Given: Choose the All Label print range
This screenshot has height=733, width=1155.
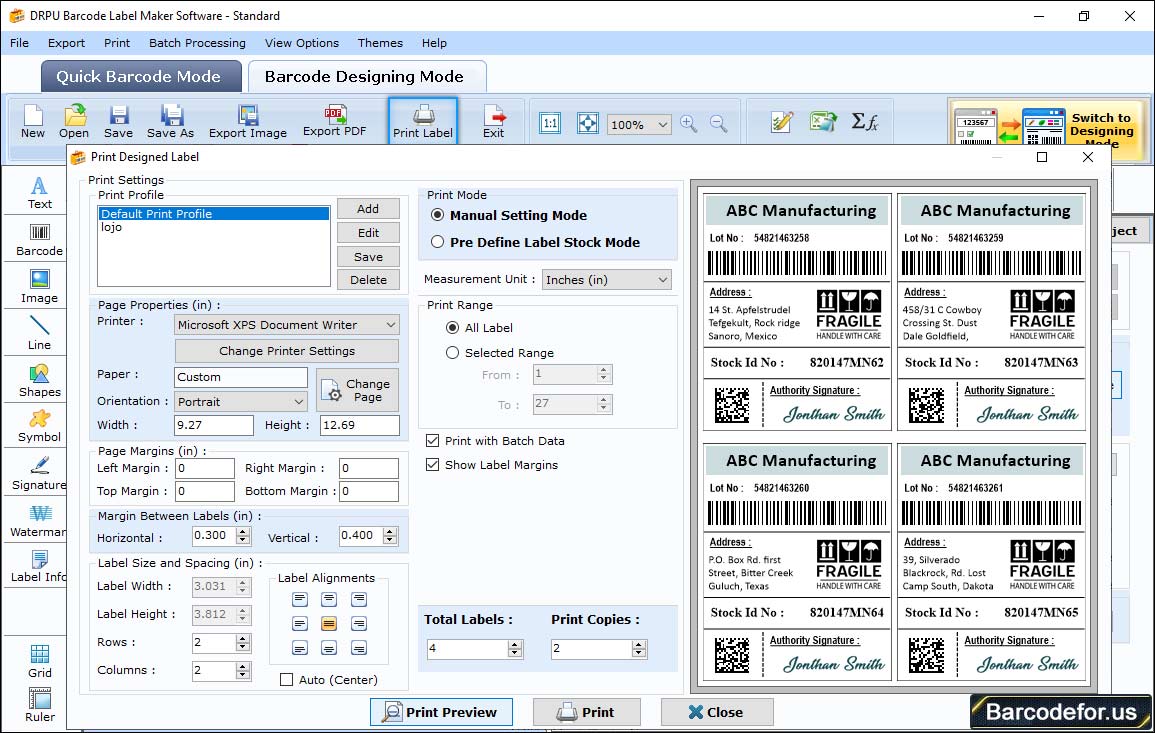Looking at the screenshot, I should click(x=452, y=327).
